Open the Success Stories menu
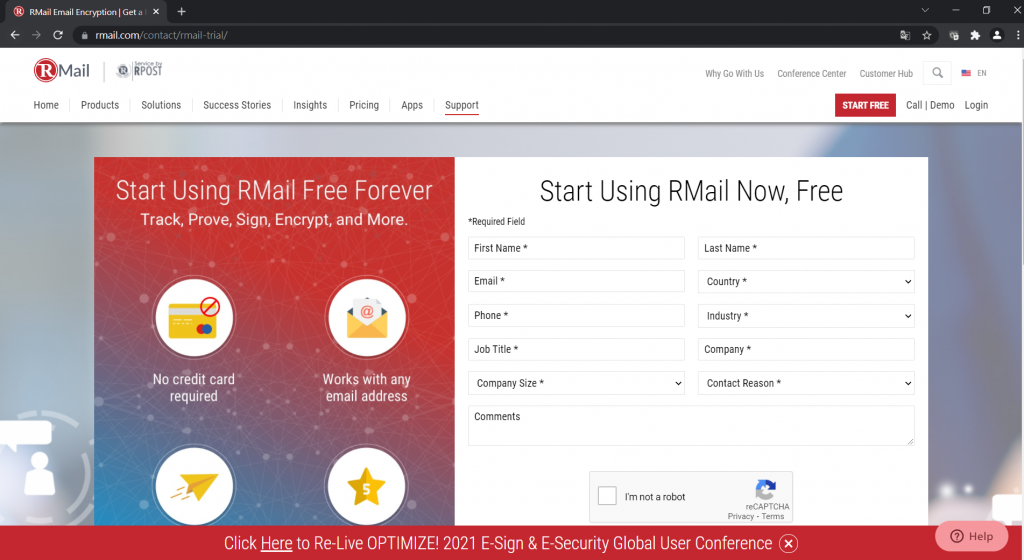 tap(237, 105)
